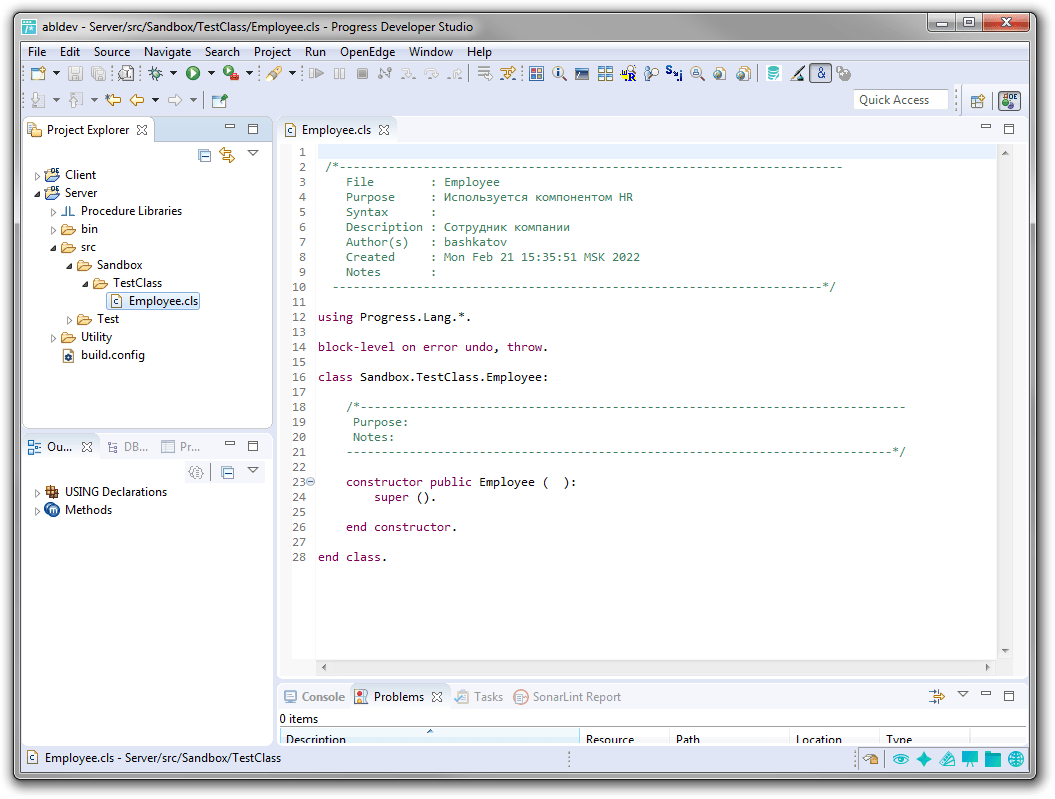Screen dimensions: 1055x799
Task: Click the pin editor toolbar icon
Action: tap(219, 100)
